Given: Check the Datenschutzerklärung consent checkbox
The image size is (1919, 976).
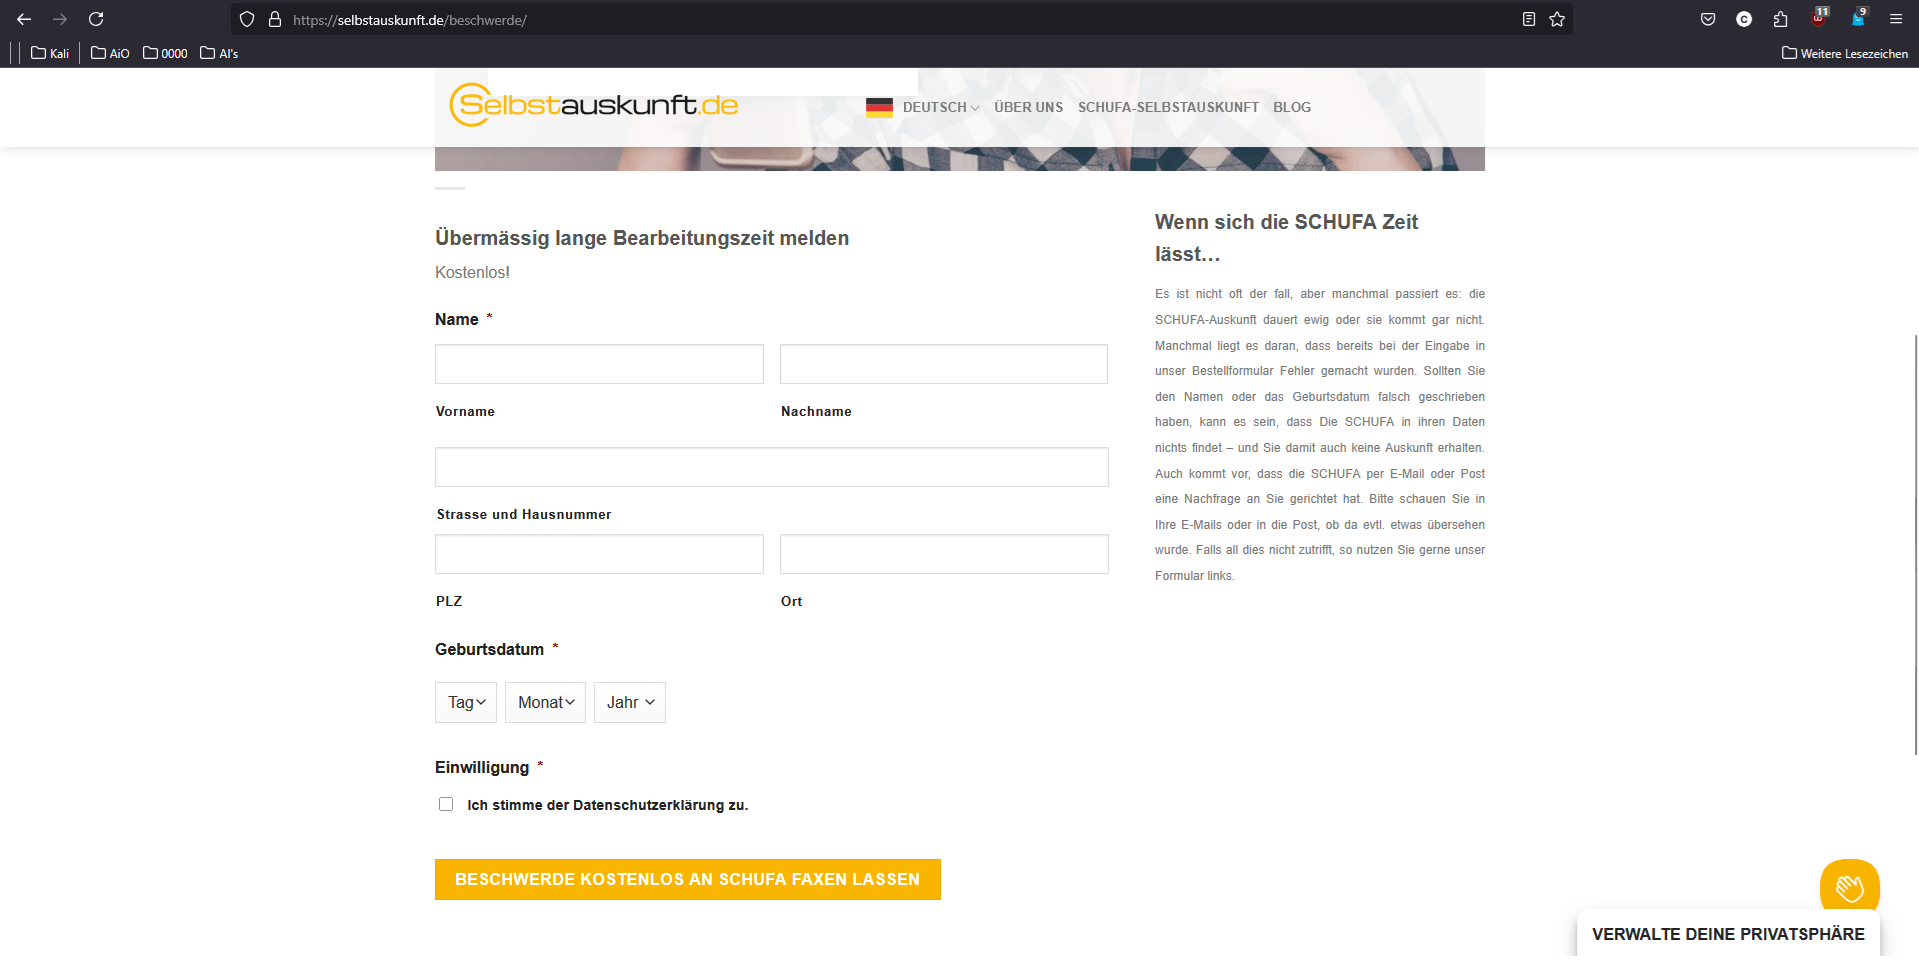Looking at the screenshot, I should (x=446, y=804).
